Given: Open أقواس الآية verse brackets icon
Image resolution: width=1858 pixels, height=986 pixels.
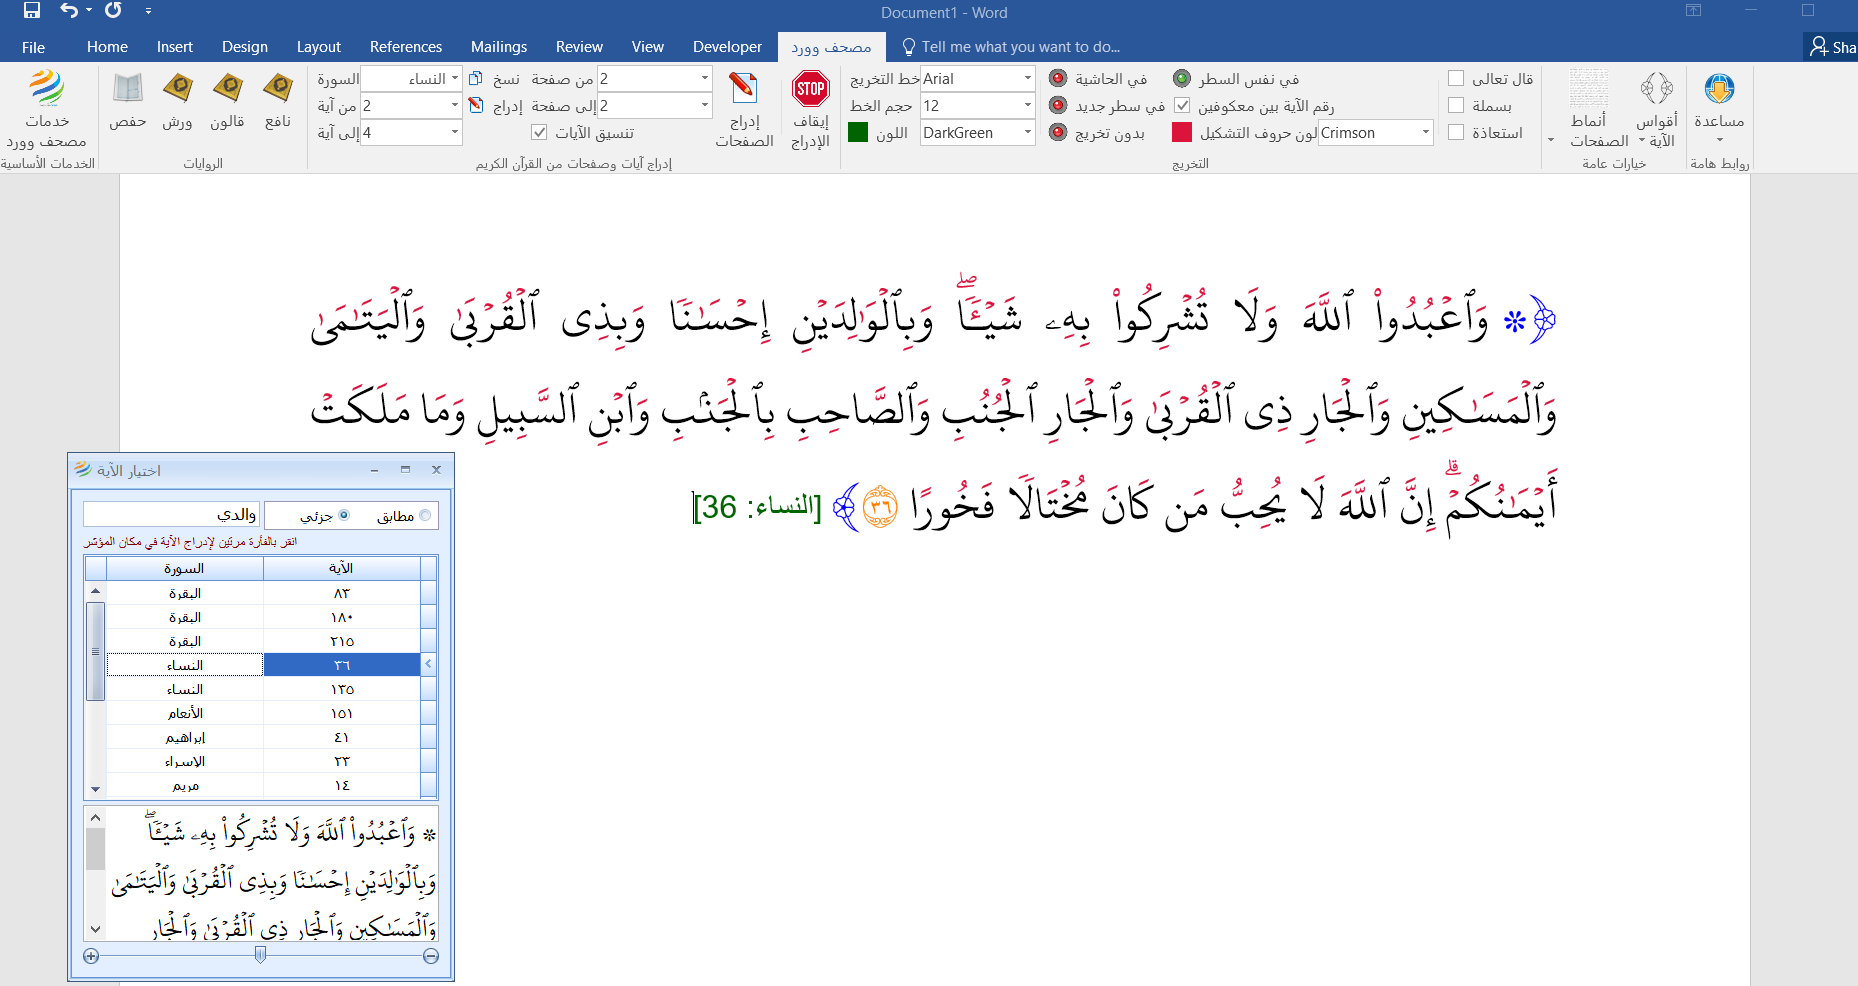Looking at the screenshot, I should coord(1657,88).
